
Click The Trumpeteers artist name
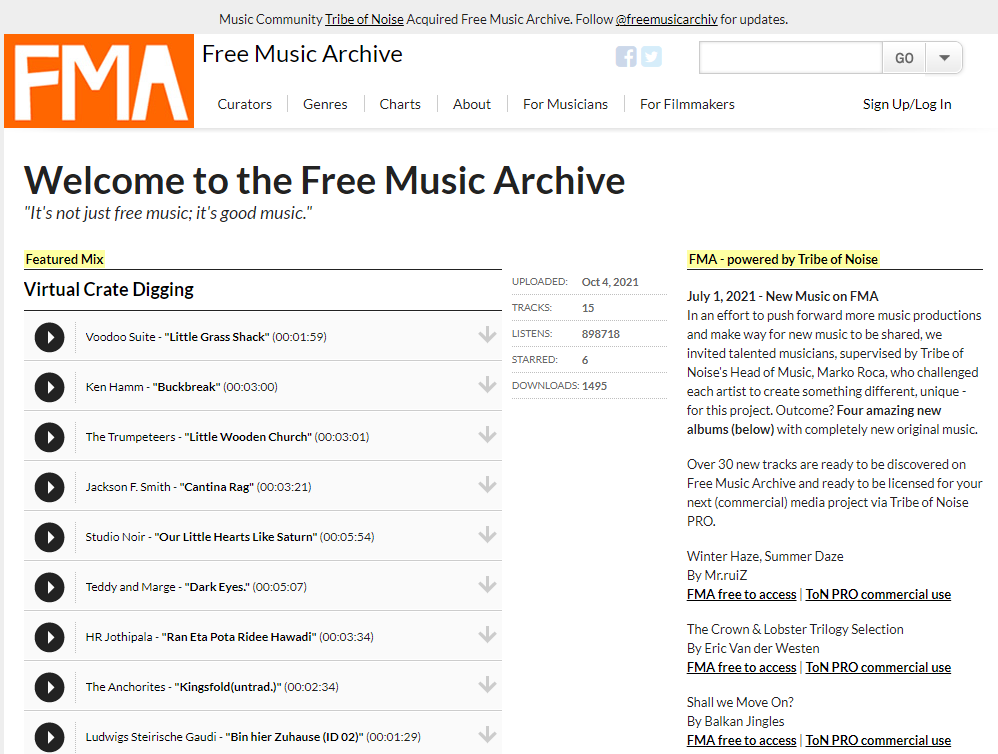click(x=130, y=437)
